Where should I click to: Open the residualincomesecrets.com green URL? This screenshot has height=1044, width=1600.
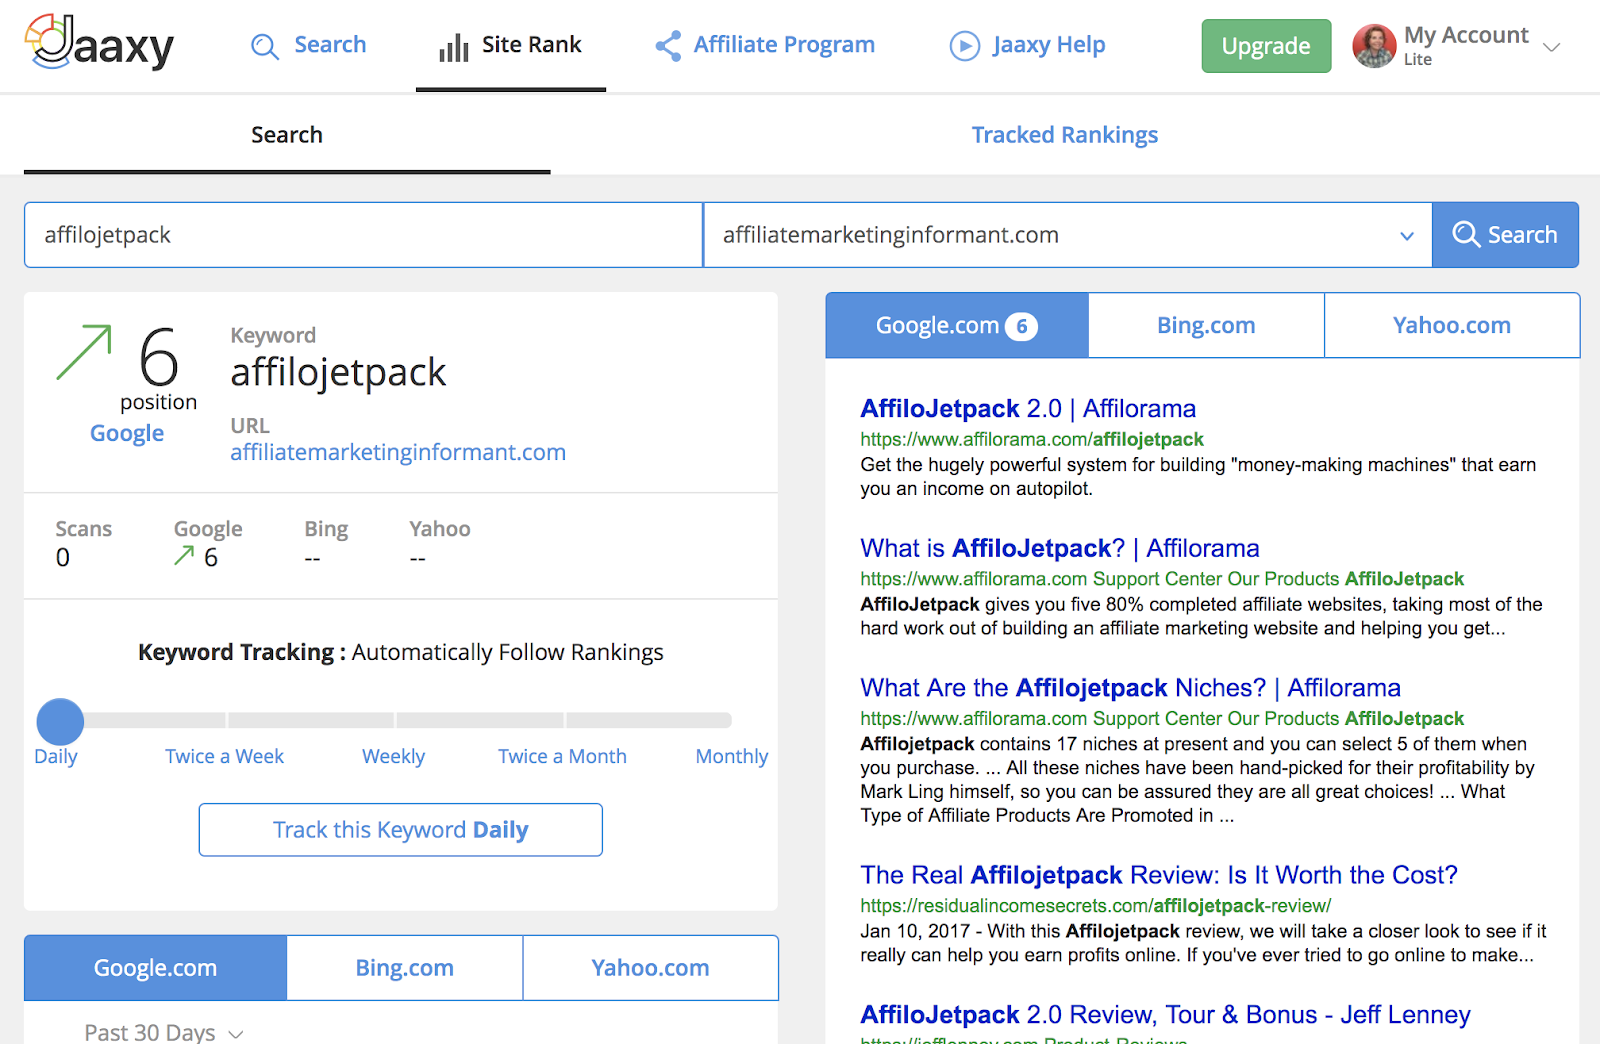coord(1096,906)
